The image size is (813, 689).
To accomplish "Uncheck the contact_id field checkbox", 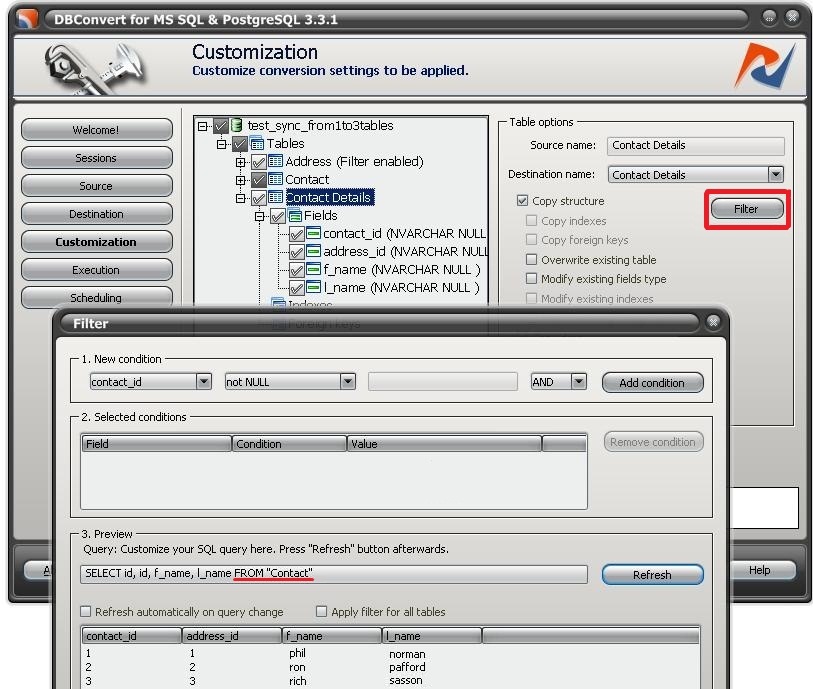I will coord(296,234).
